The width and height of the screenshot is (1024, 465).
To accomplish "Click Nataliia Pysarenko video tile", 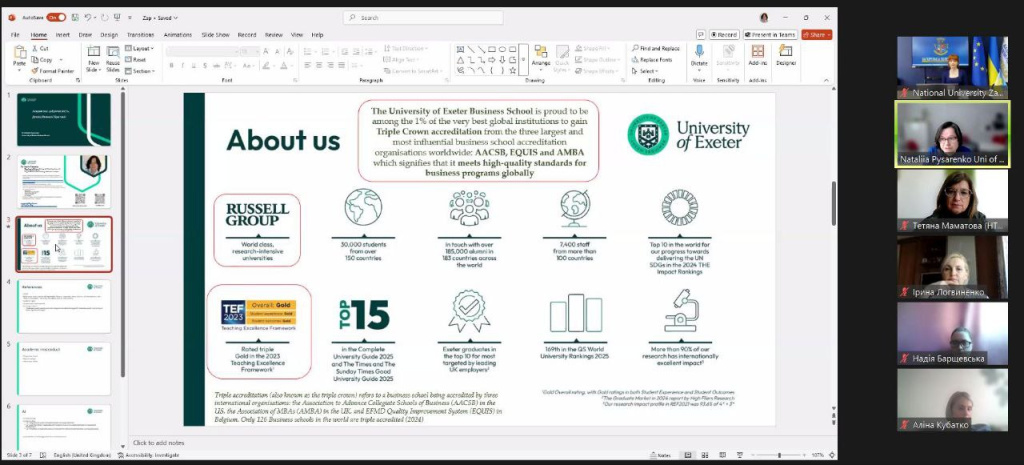I will [x=952, y=134].
